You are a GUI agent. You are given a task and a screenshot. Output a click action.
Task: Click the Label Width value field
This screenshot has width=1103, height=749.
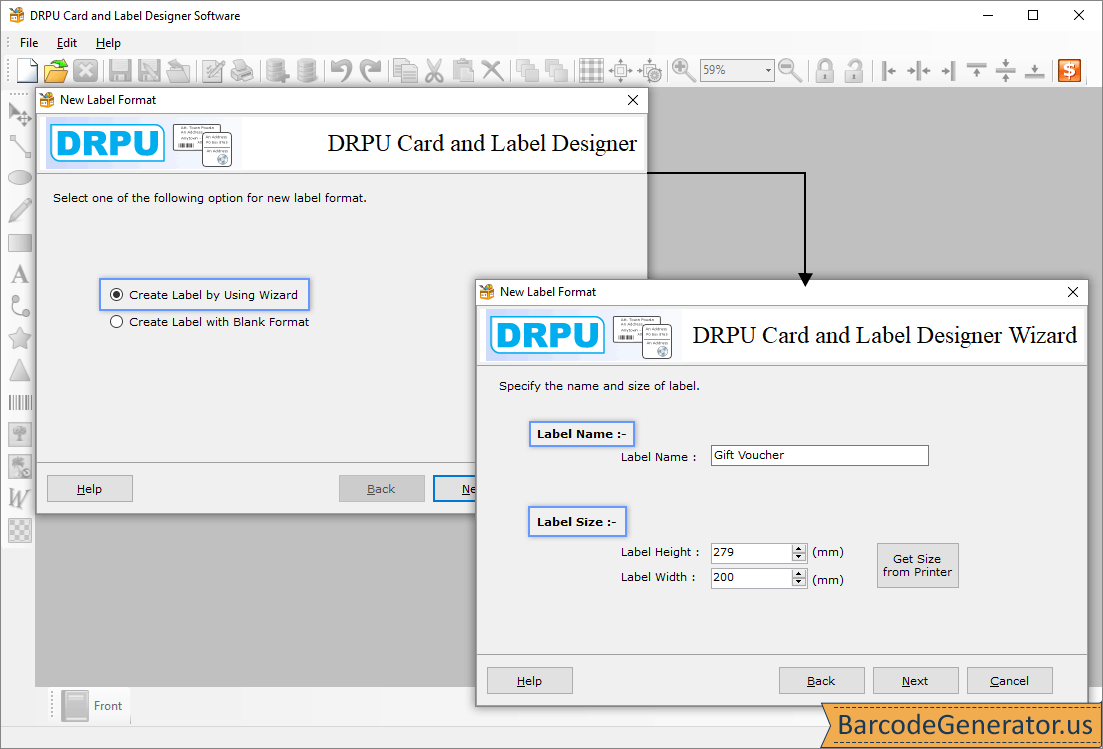(751, 577)
